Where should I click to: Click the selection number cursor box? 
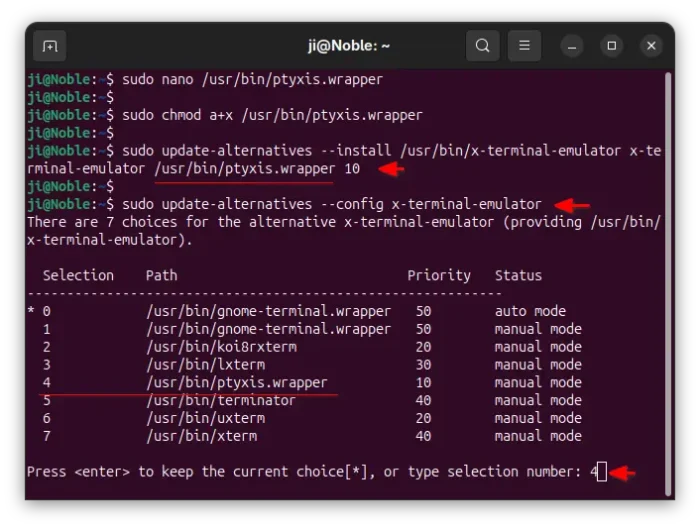[x=601, y=472]
